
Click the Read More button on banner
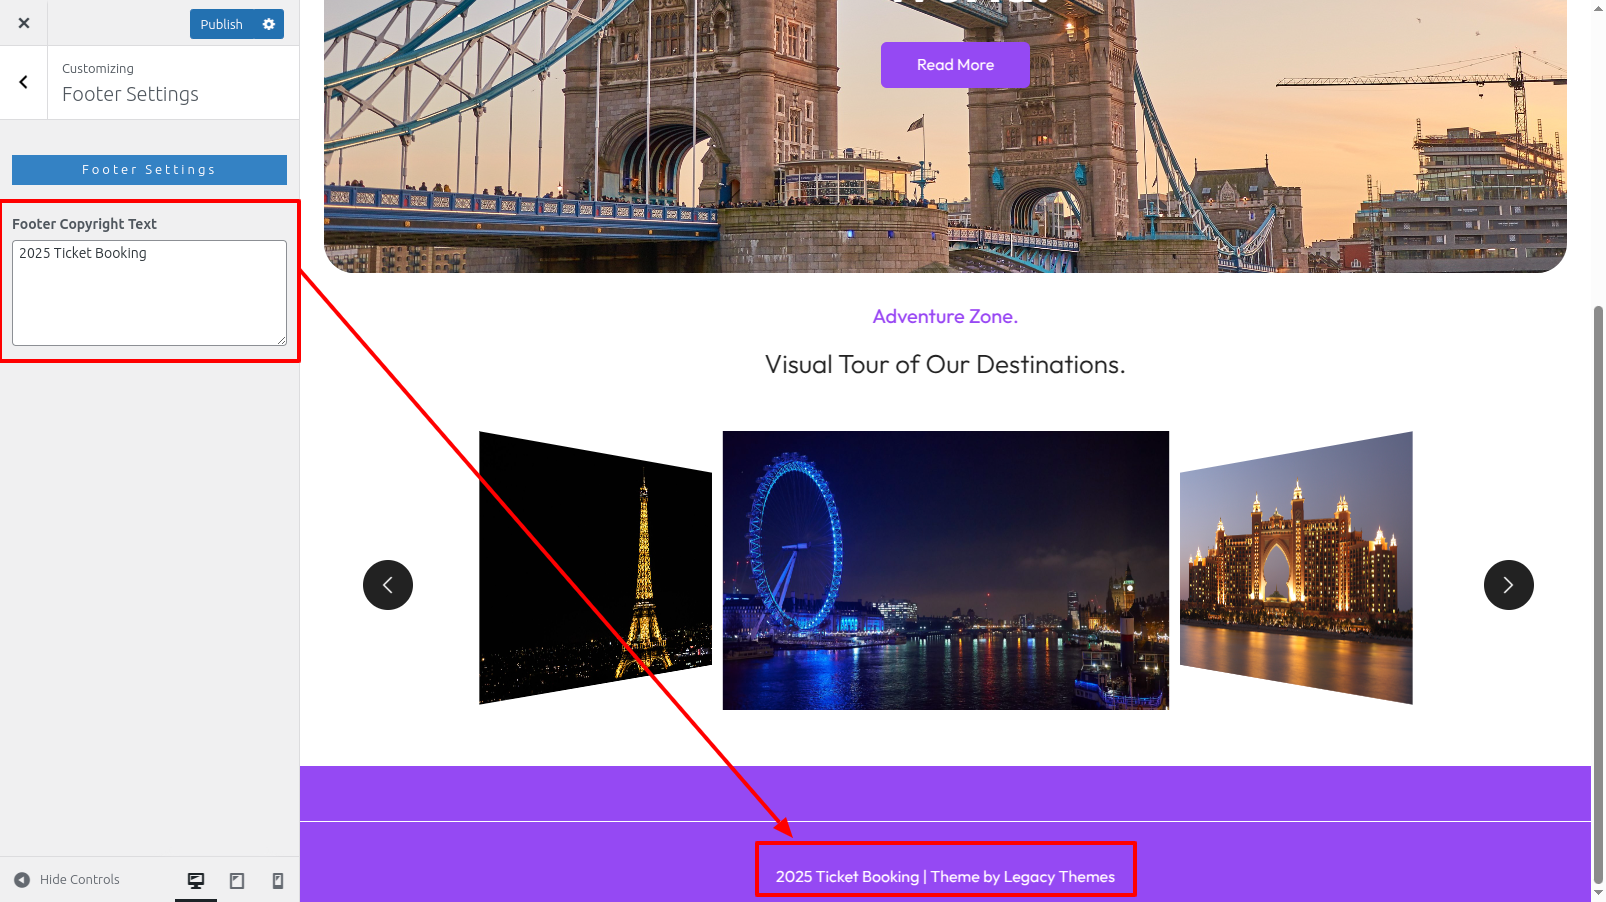955,65
